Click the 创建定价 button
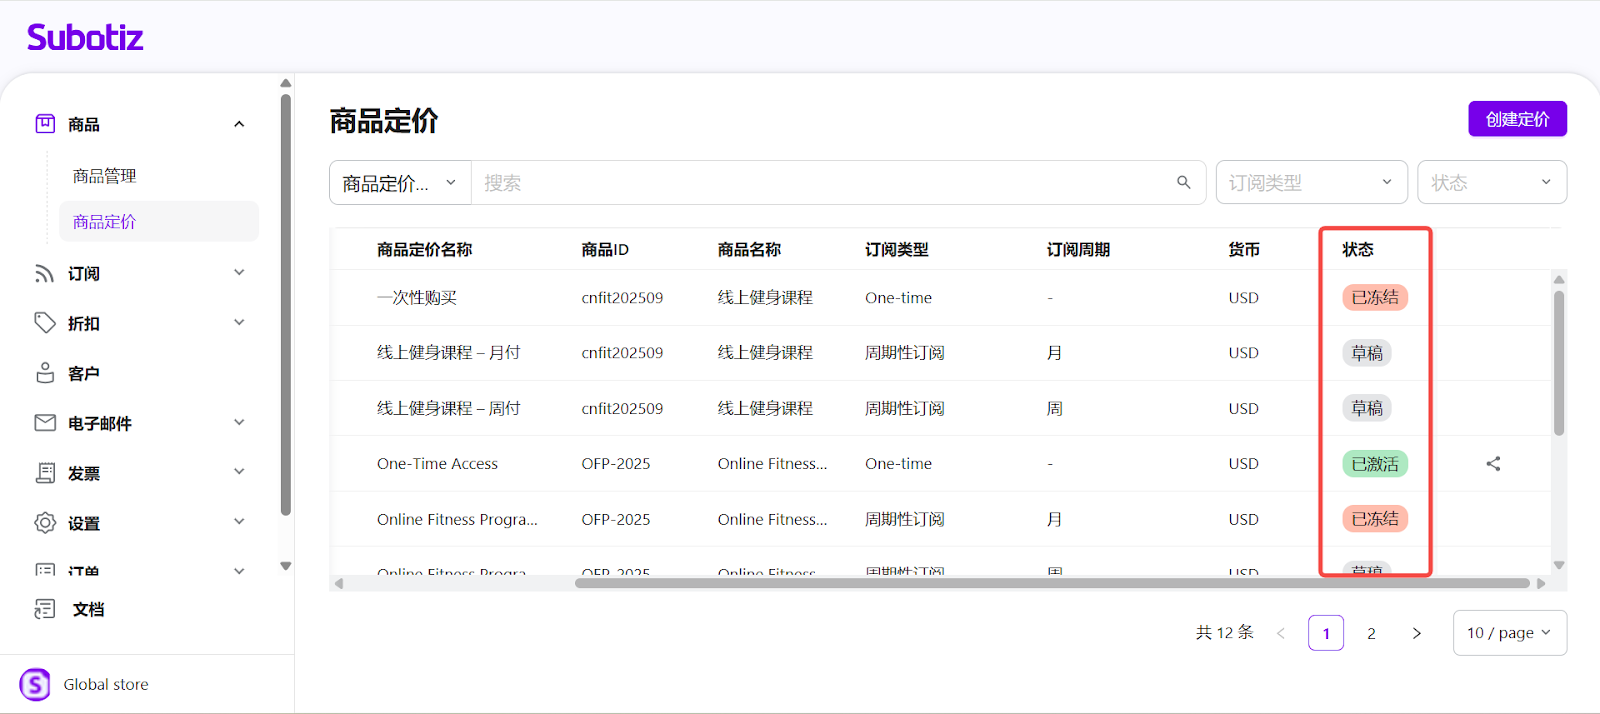The image size is (1600, 714). [1516, 119]
